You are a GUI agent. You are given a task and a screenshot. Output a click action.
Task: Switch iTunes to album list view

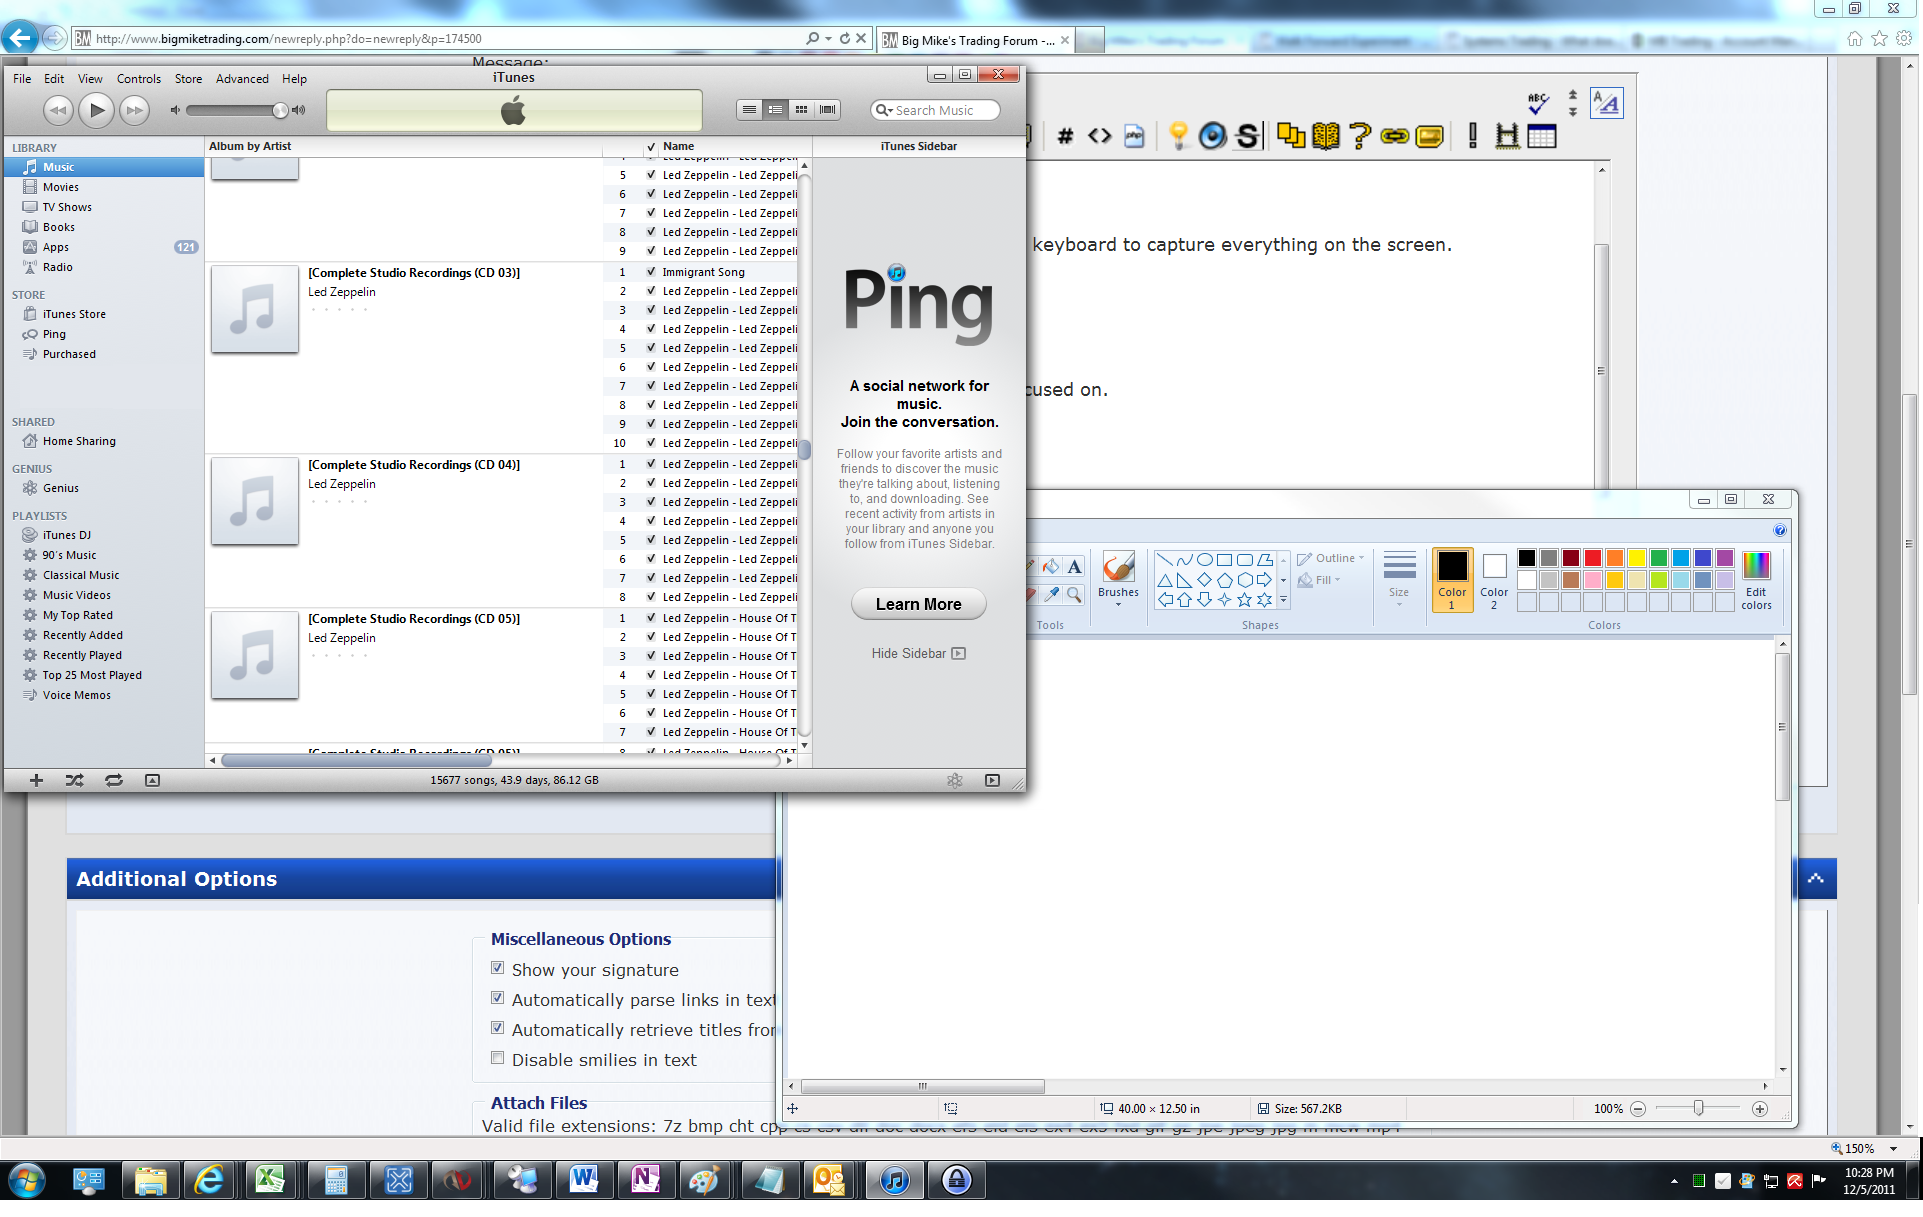775,110
